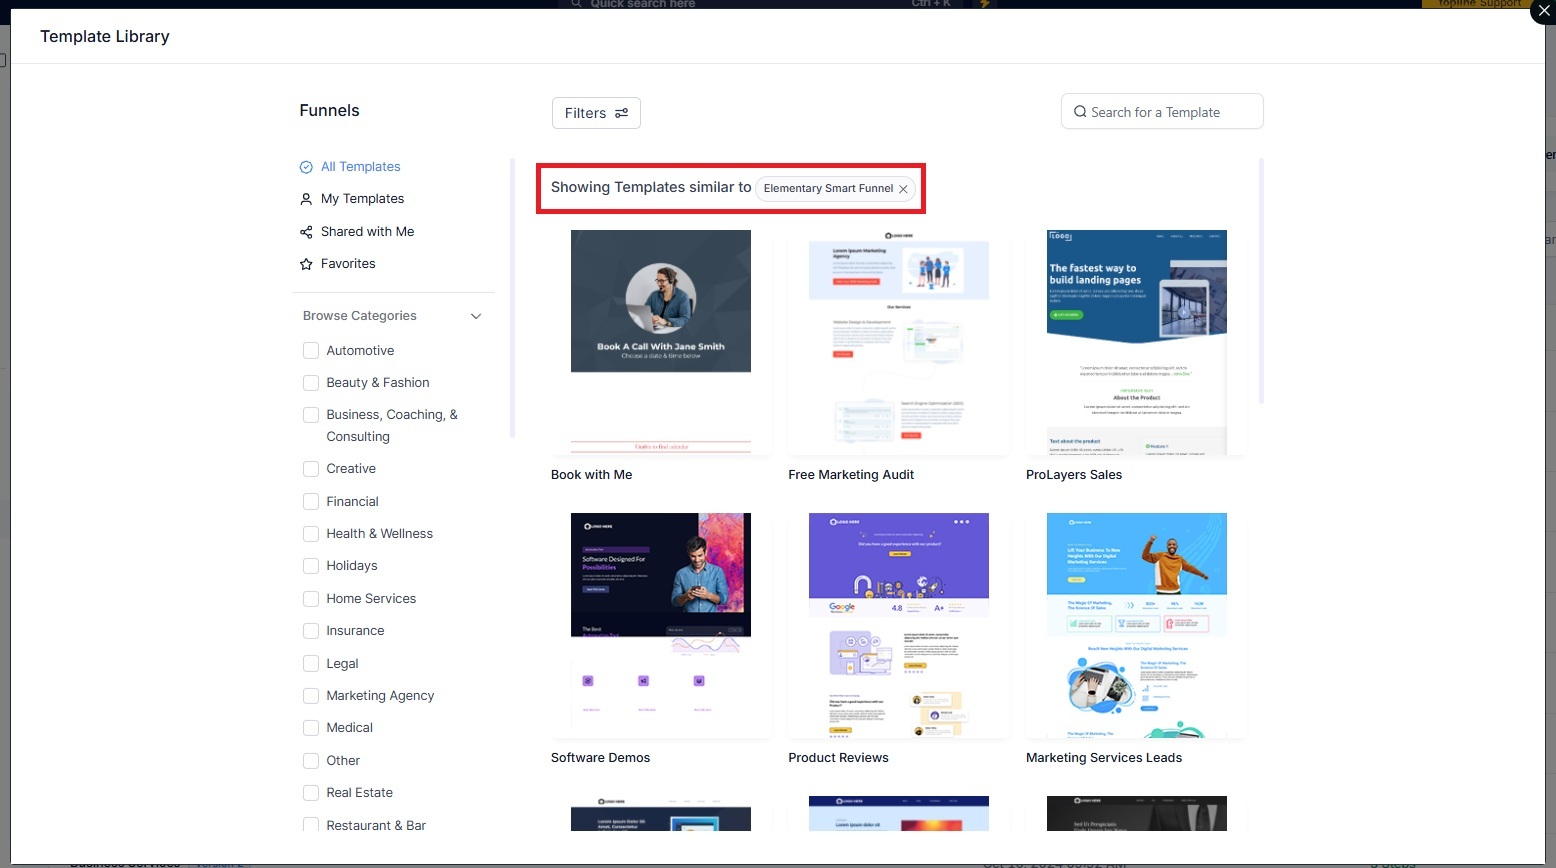This screenshot has width=1556, height=868.
Task: Click the Marketing Services Leads title
Action: pyautogui.click(x=1104, y=758)
